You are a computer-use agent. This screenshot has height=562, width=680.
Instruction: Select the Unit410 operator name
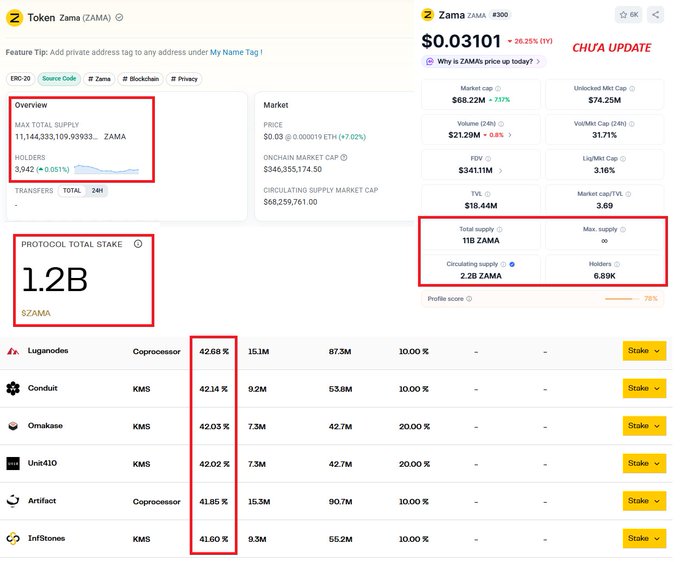[x=42, y=463]
